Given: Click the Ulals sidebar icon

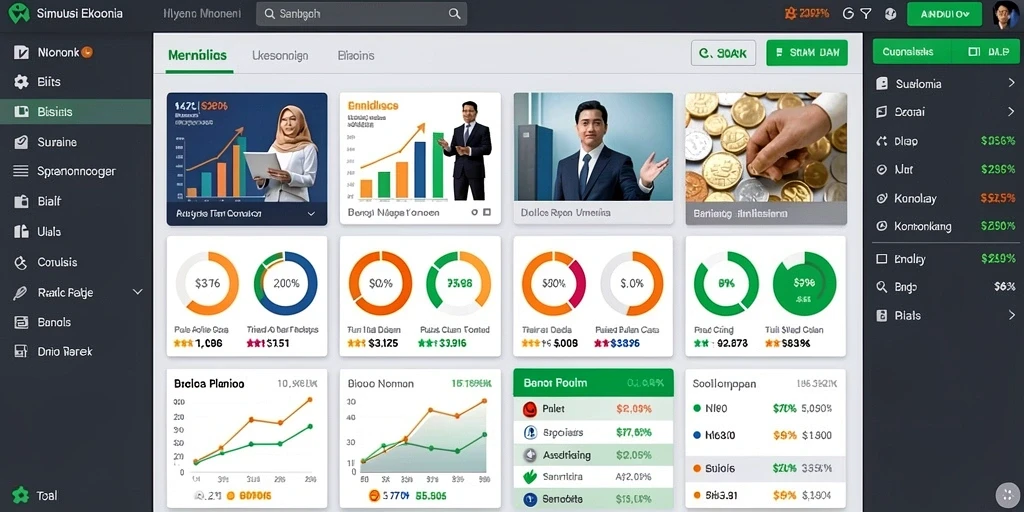Looking at the screenshot, I should [x=21, y=231].
